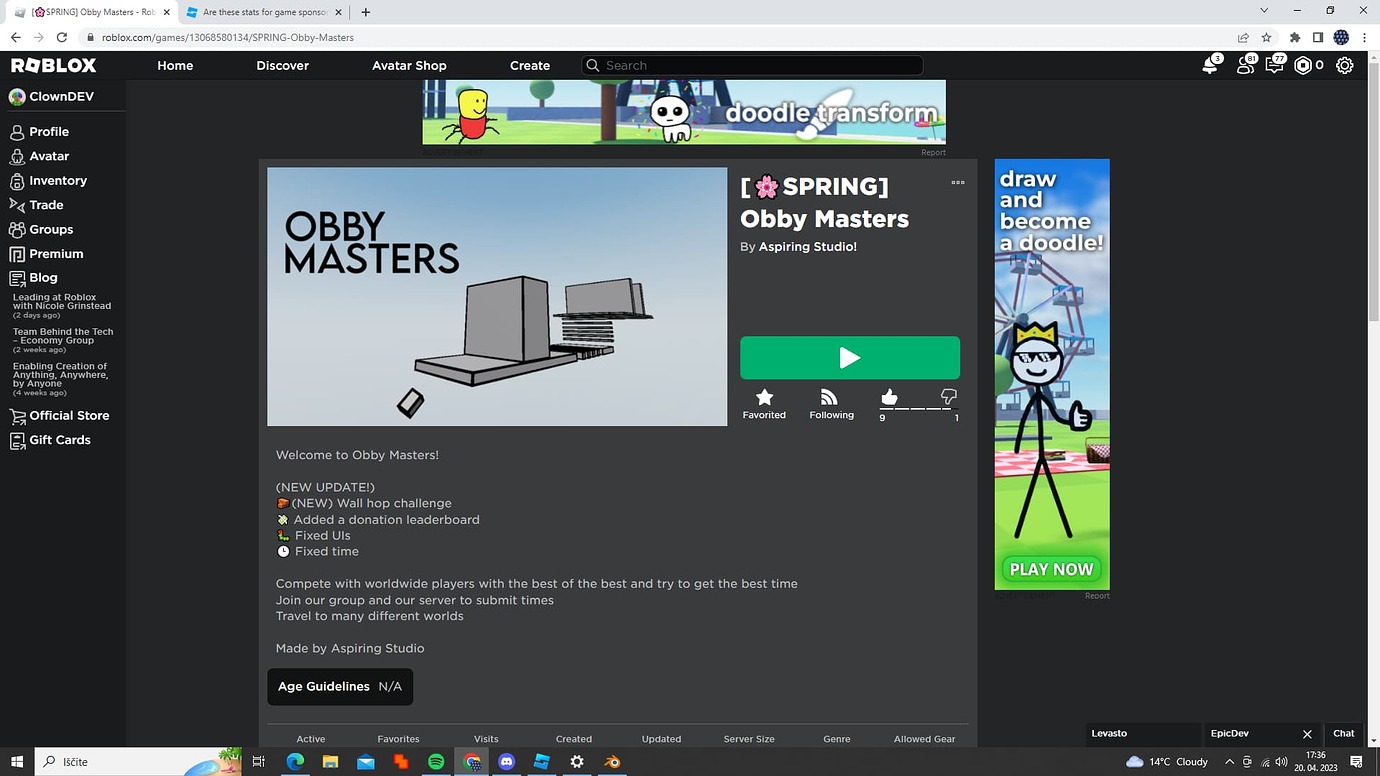The height and width of the screenshot is (776, 1380).
Task: Open the Chrome browser menu
Action: click(1364, 36)
